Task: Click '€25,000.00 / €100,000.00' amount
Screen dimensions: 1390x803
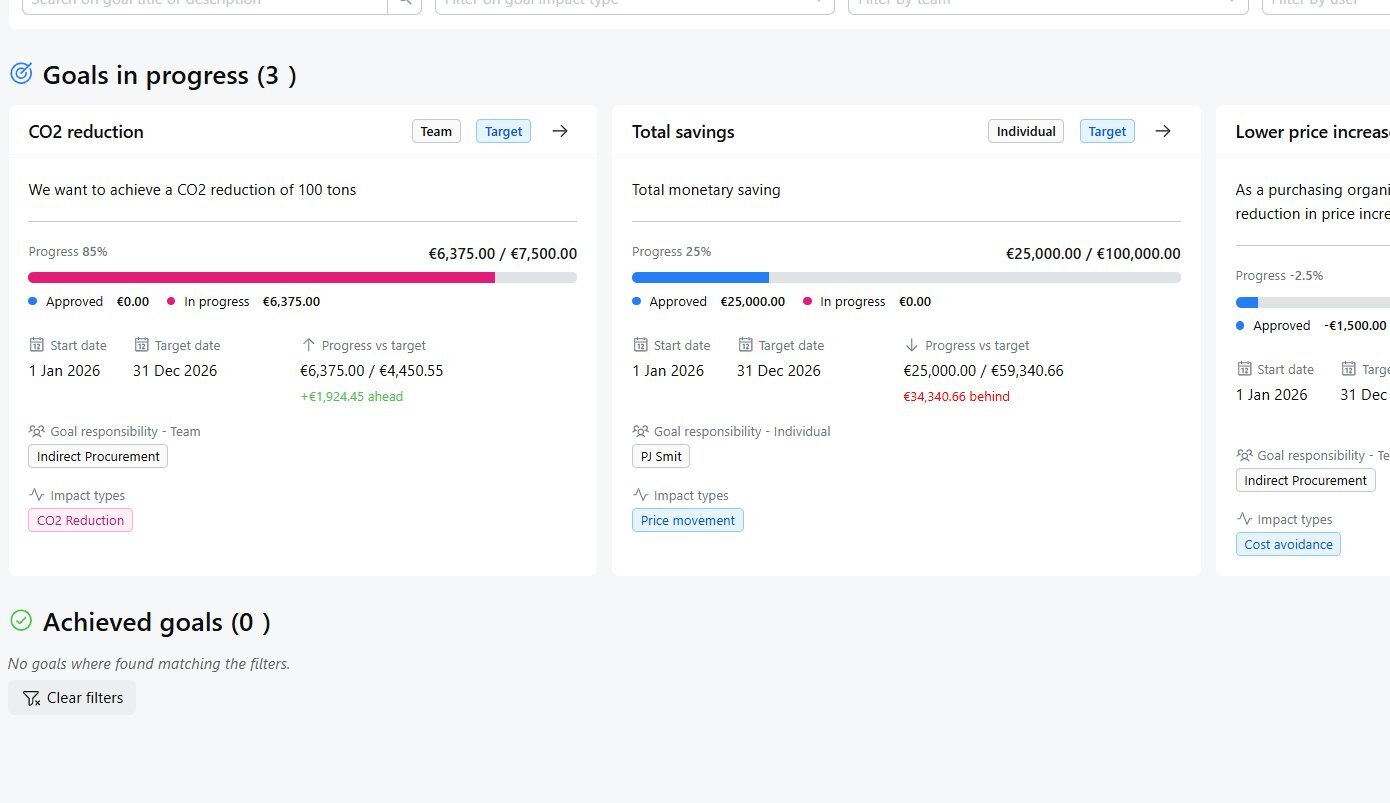Action: [x=1093, y=254]
